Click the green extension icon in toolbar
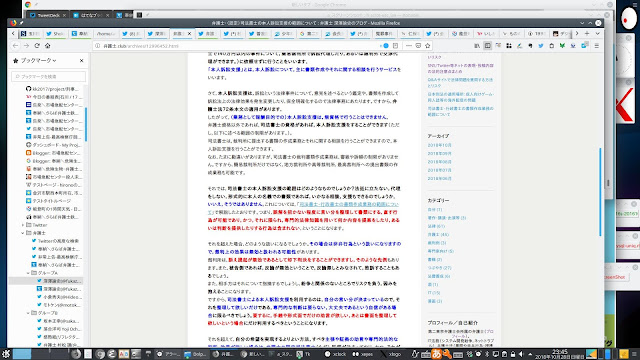640x360 pixels. [562, 46]
